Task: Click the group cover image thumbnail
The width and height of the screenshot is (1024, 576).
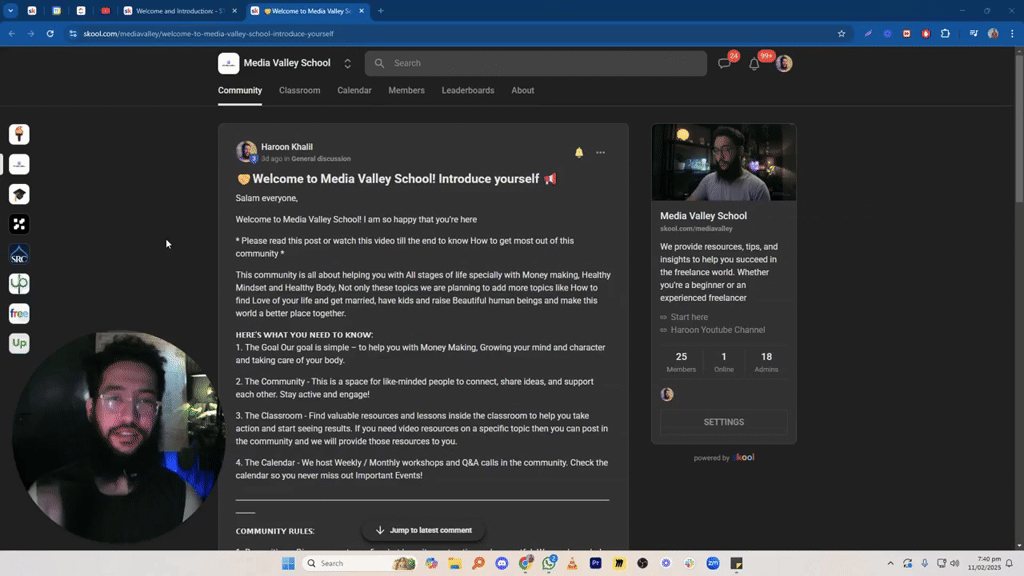Action: (724, 162)
